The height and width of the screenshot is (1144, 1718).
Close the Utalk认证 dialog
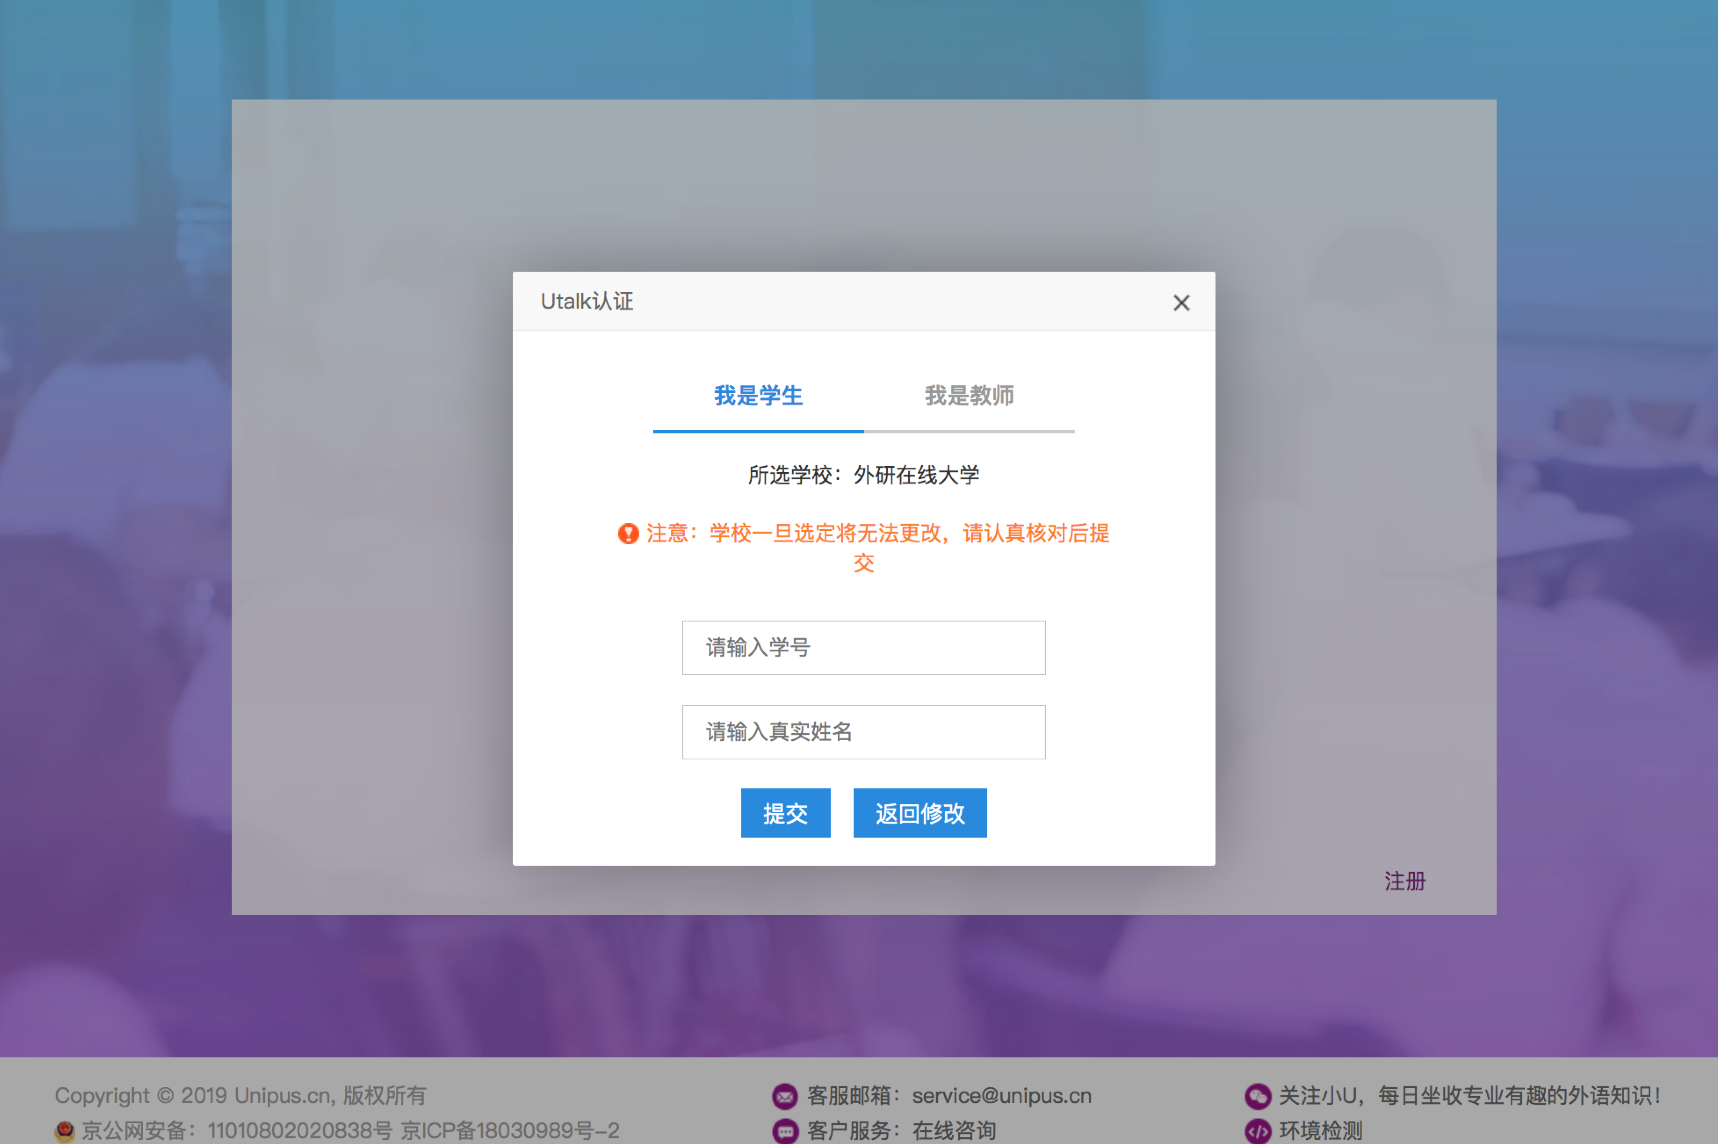tap(1181, 303)
